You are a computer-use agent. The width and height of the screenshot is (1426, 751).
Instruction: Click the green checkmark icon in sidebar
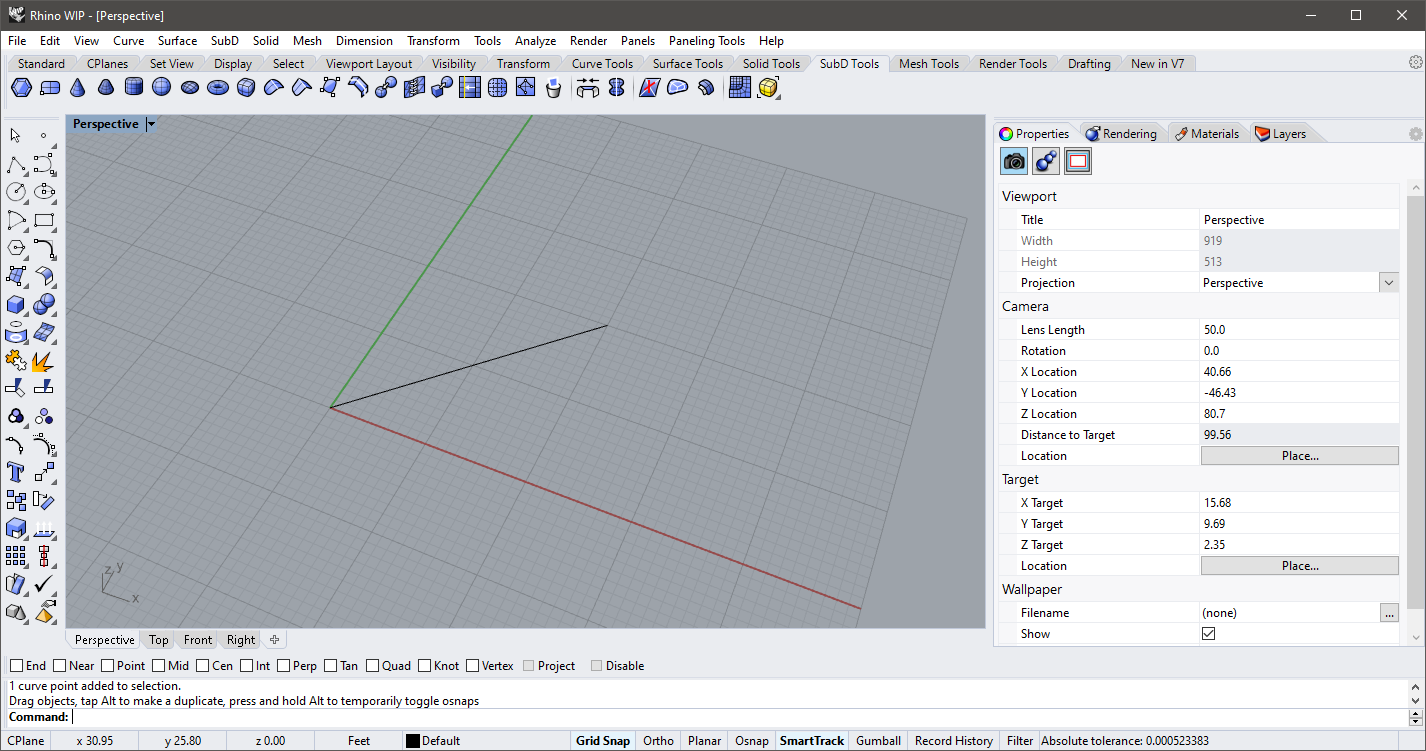tap(43, 583)
